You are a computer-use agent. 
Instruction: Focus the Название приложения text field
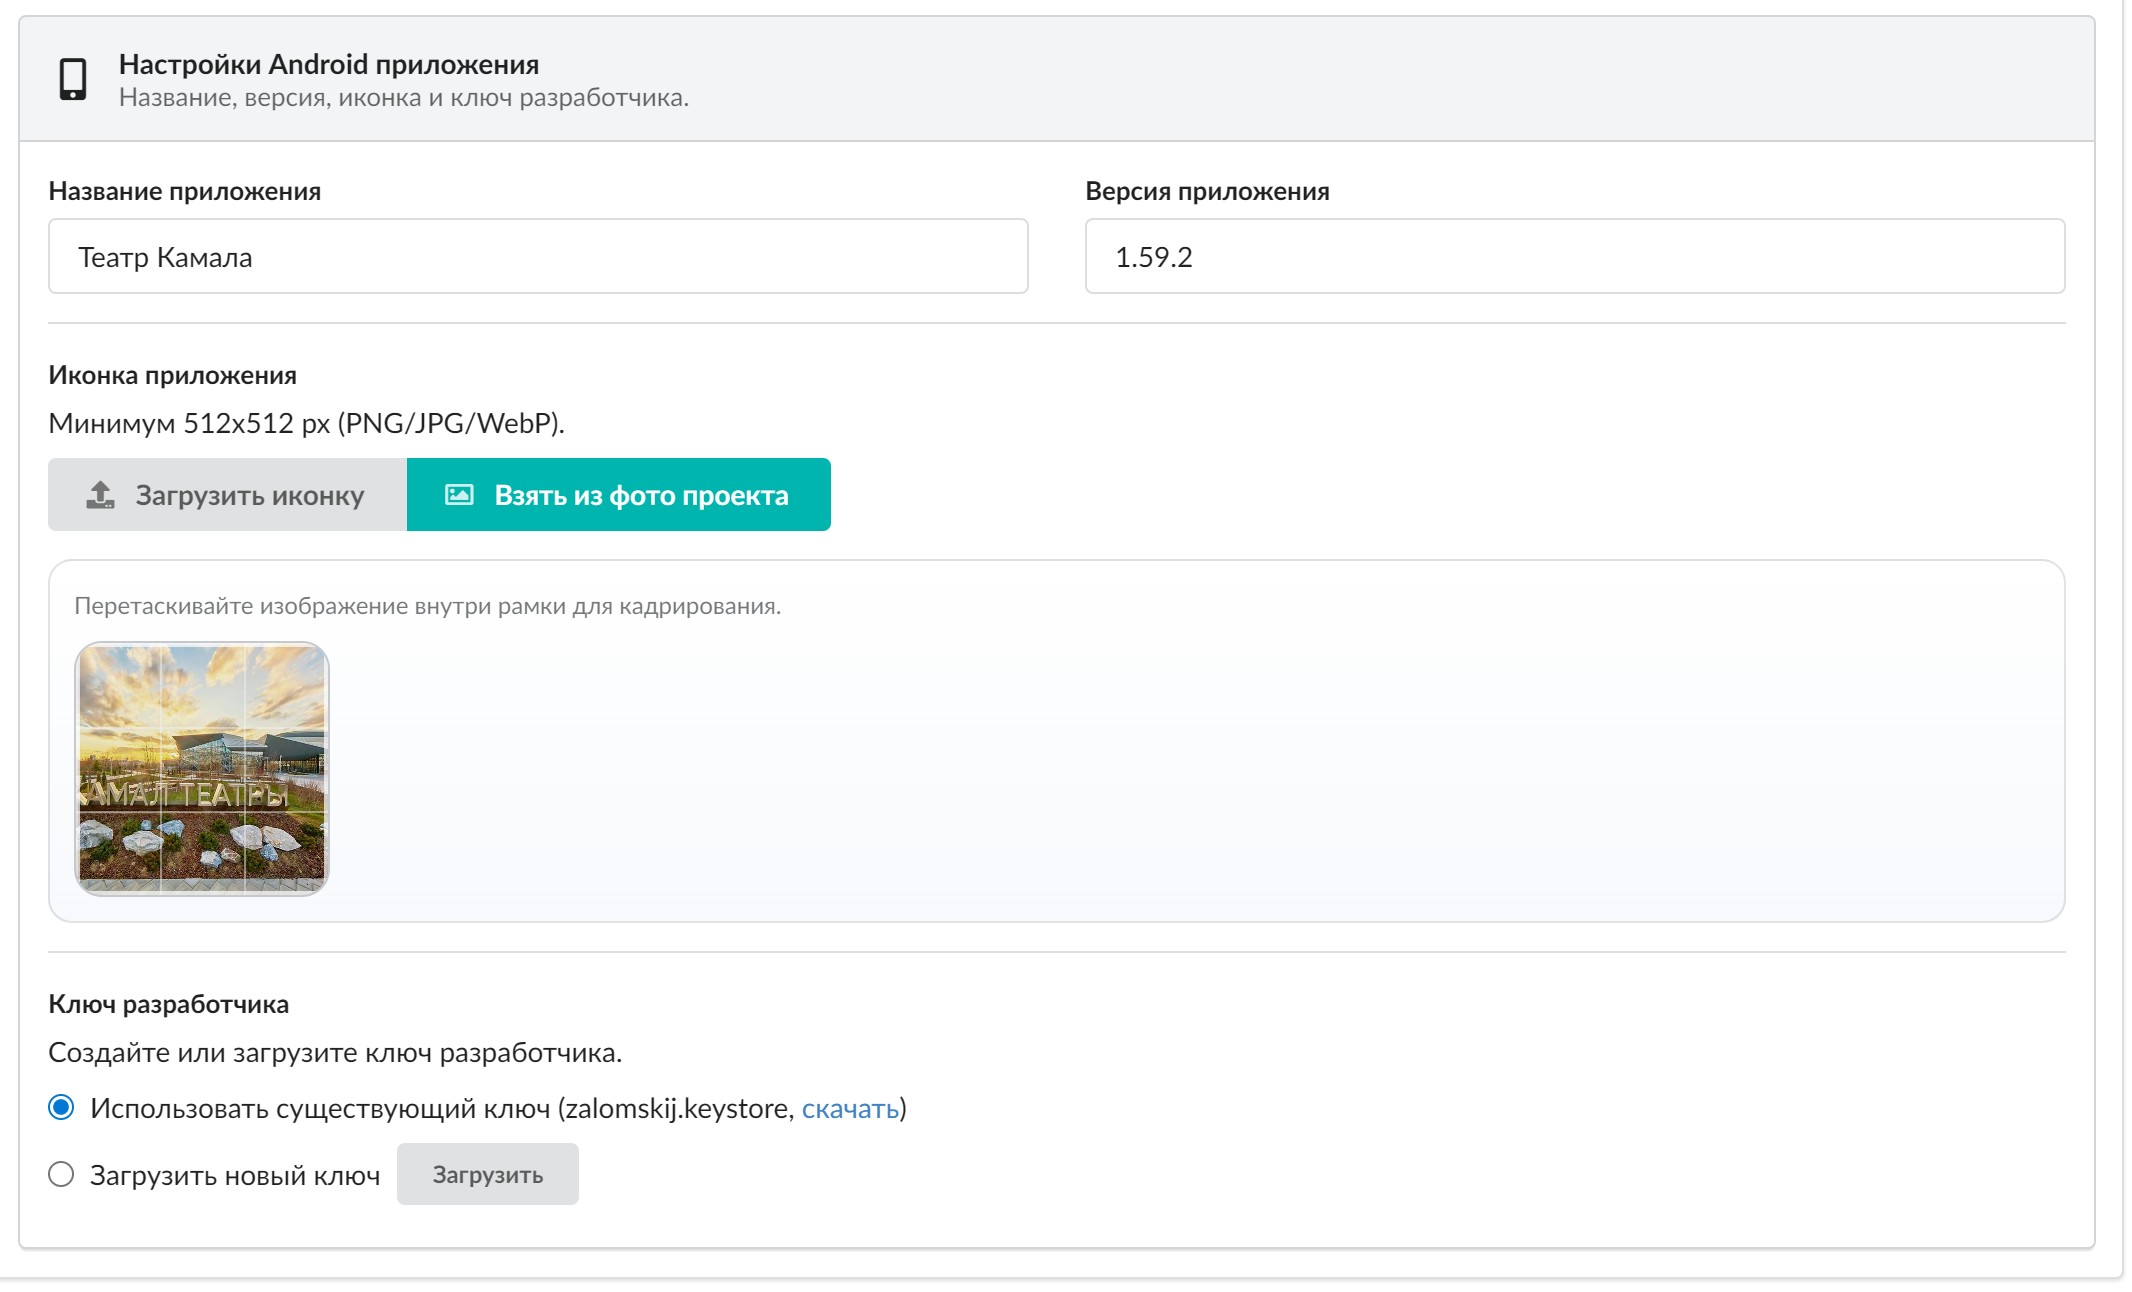538,257
